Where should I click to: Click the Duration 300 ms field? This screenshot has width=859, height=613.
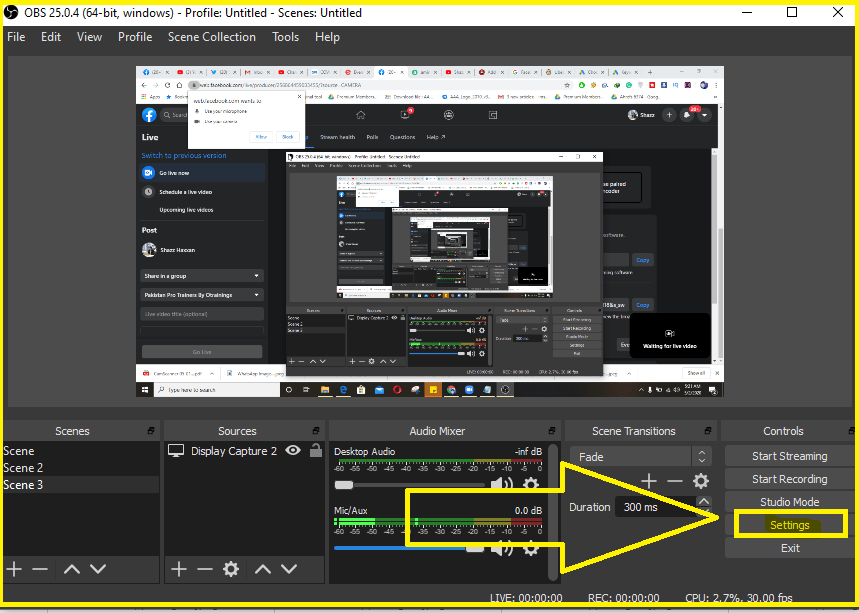[x=656, y=507]
